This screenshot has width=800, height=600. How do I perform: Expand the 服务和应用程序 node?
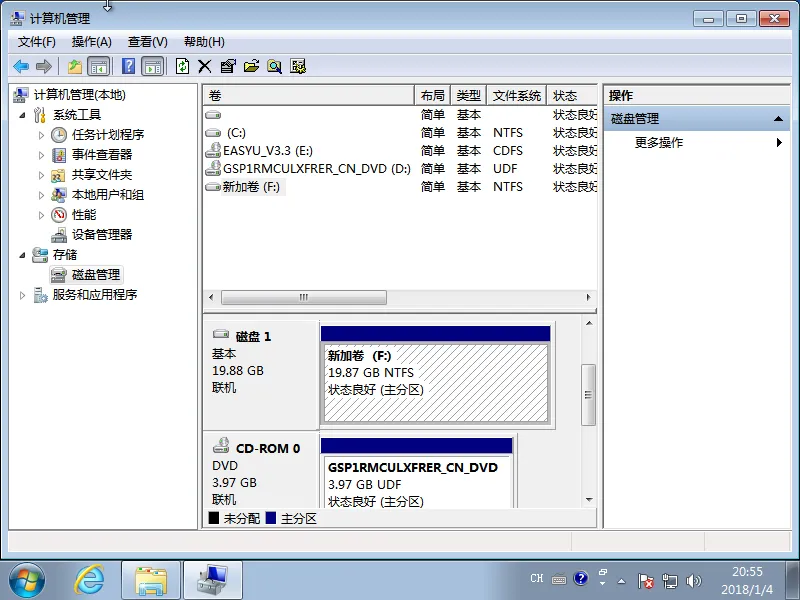tap(22, 295)
